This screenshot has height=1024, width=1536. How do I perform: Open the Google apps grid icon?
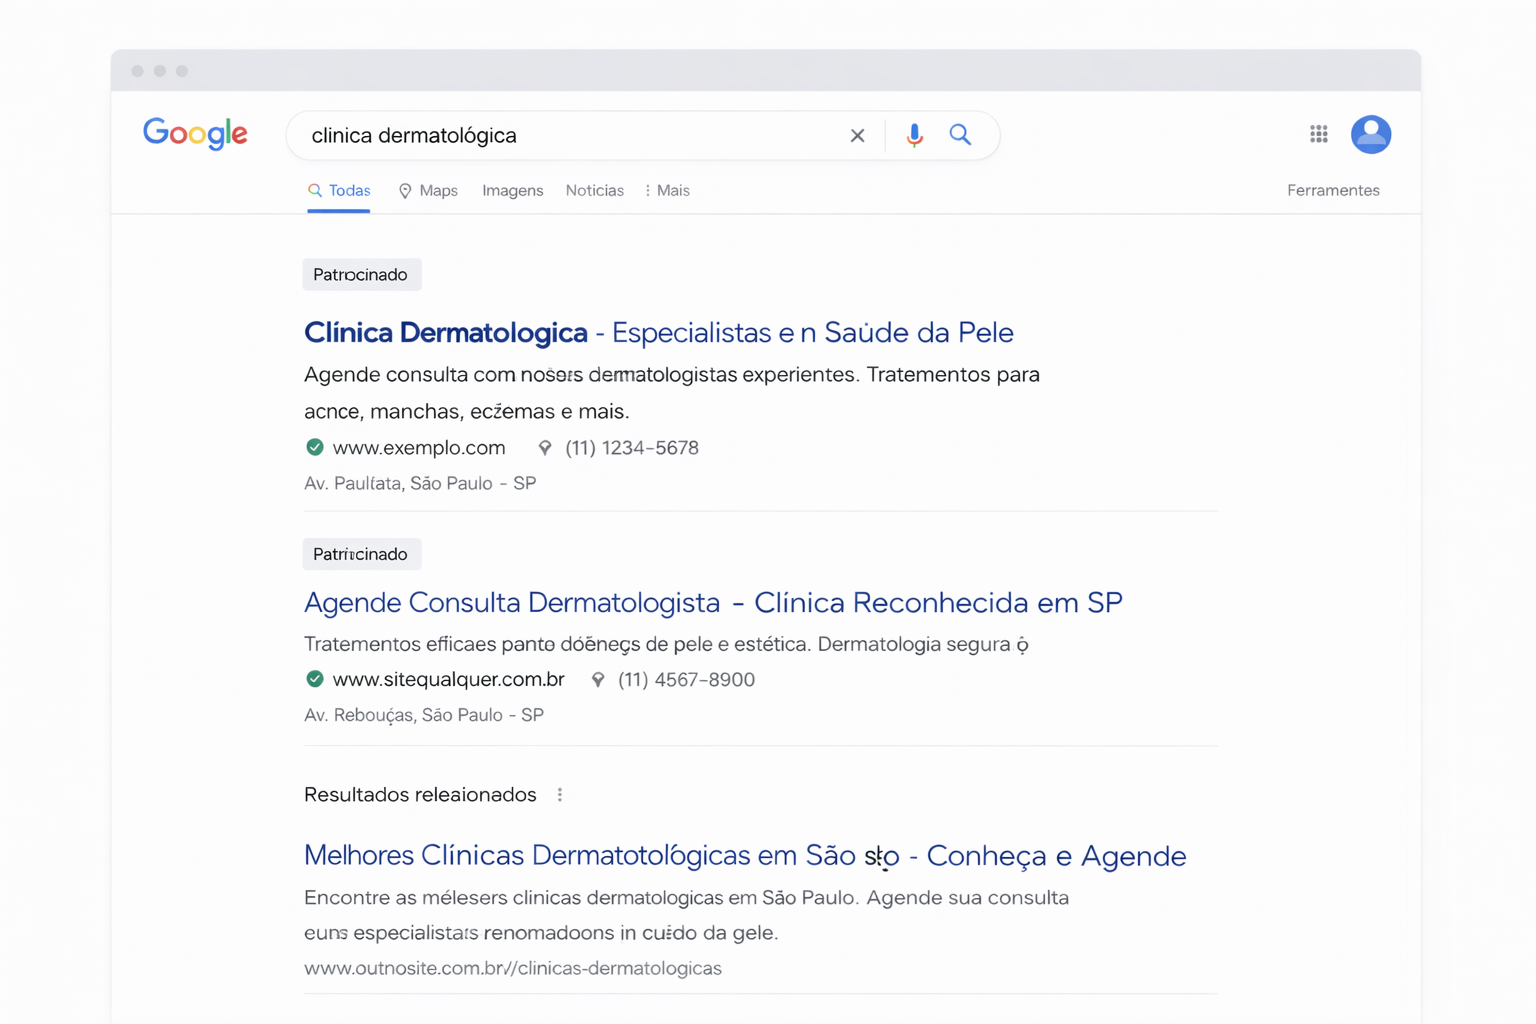(1318, 134)
